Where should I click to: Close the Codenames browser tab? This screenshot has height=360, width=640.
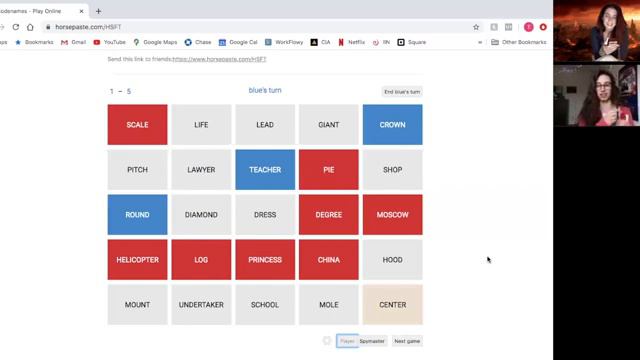(81, 11)
